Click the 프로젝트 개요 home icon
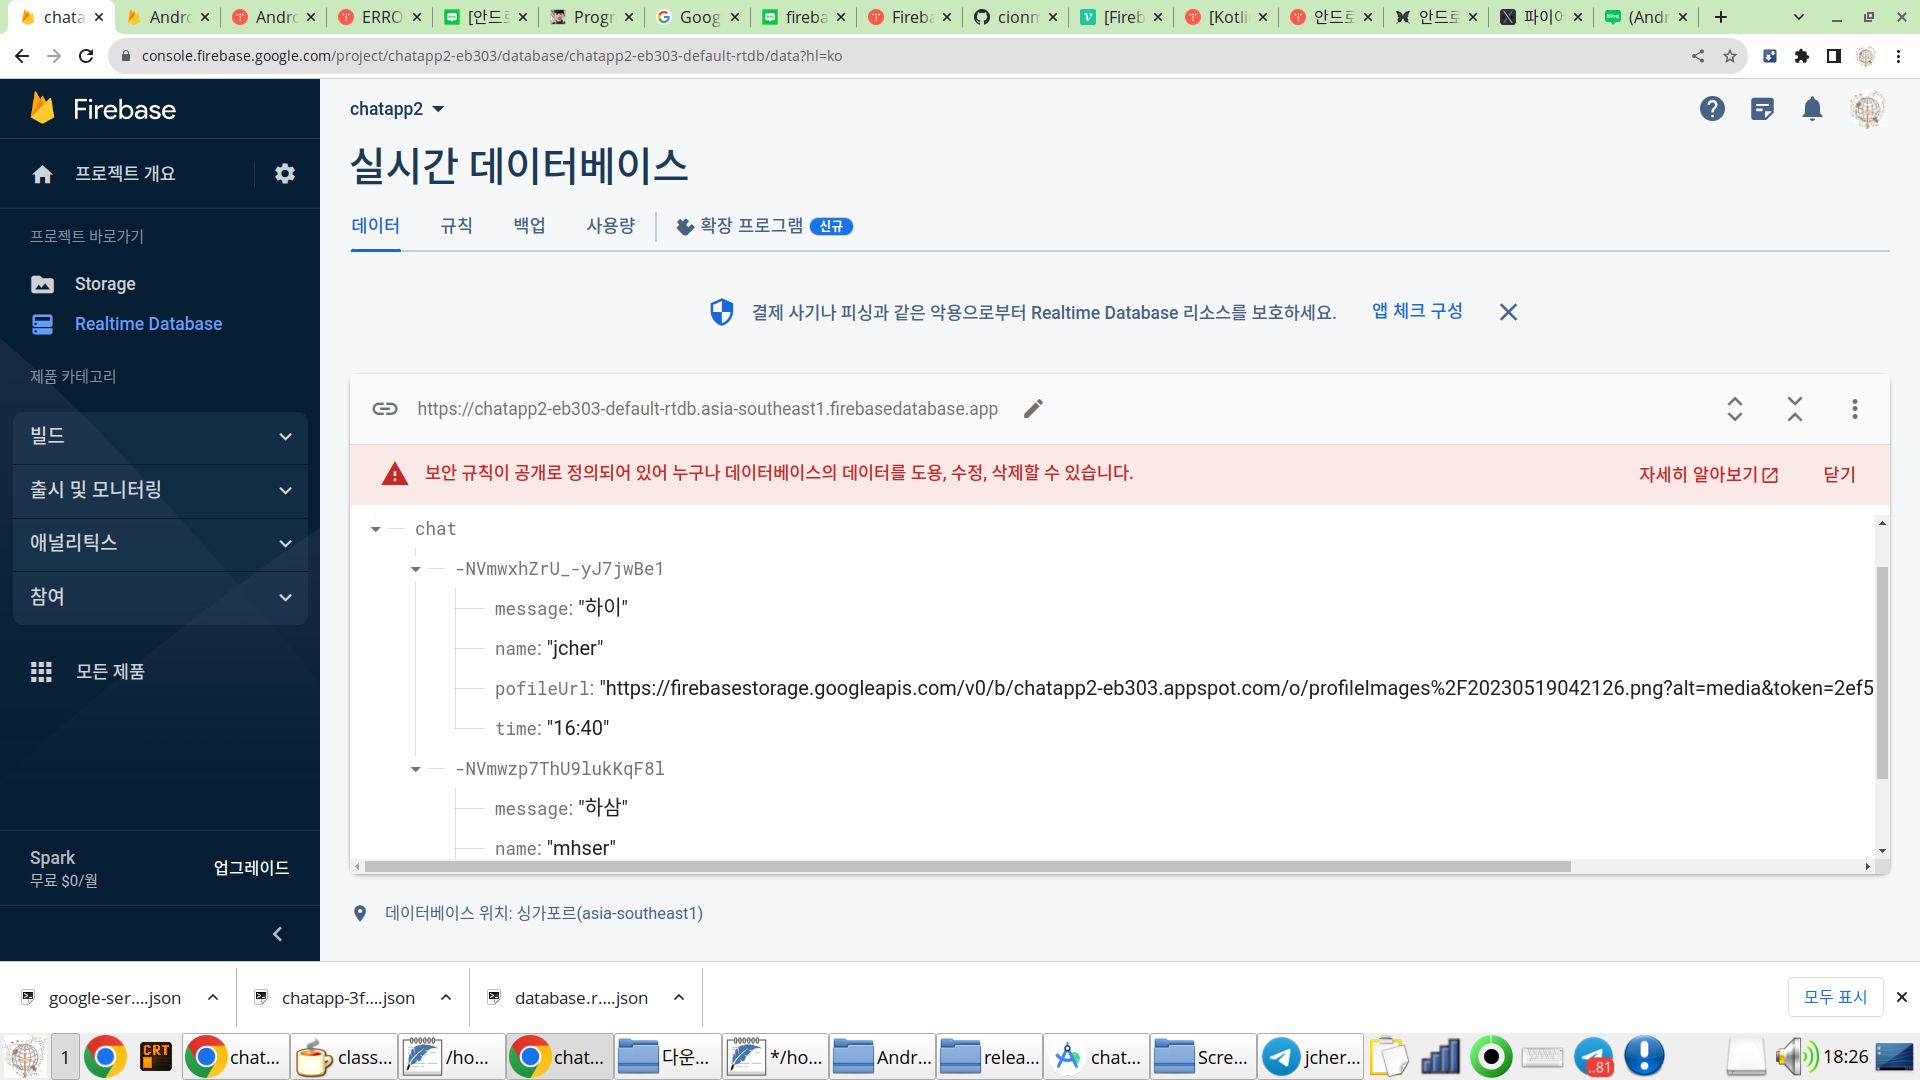 pyautogui.click(x=42, y=174)
